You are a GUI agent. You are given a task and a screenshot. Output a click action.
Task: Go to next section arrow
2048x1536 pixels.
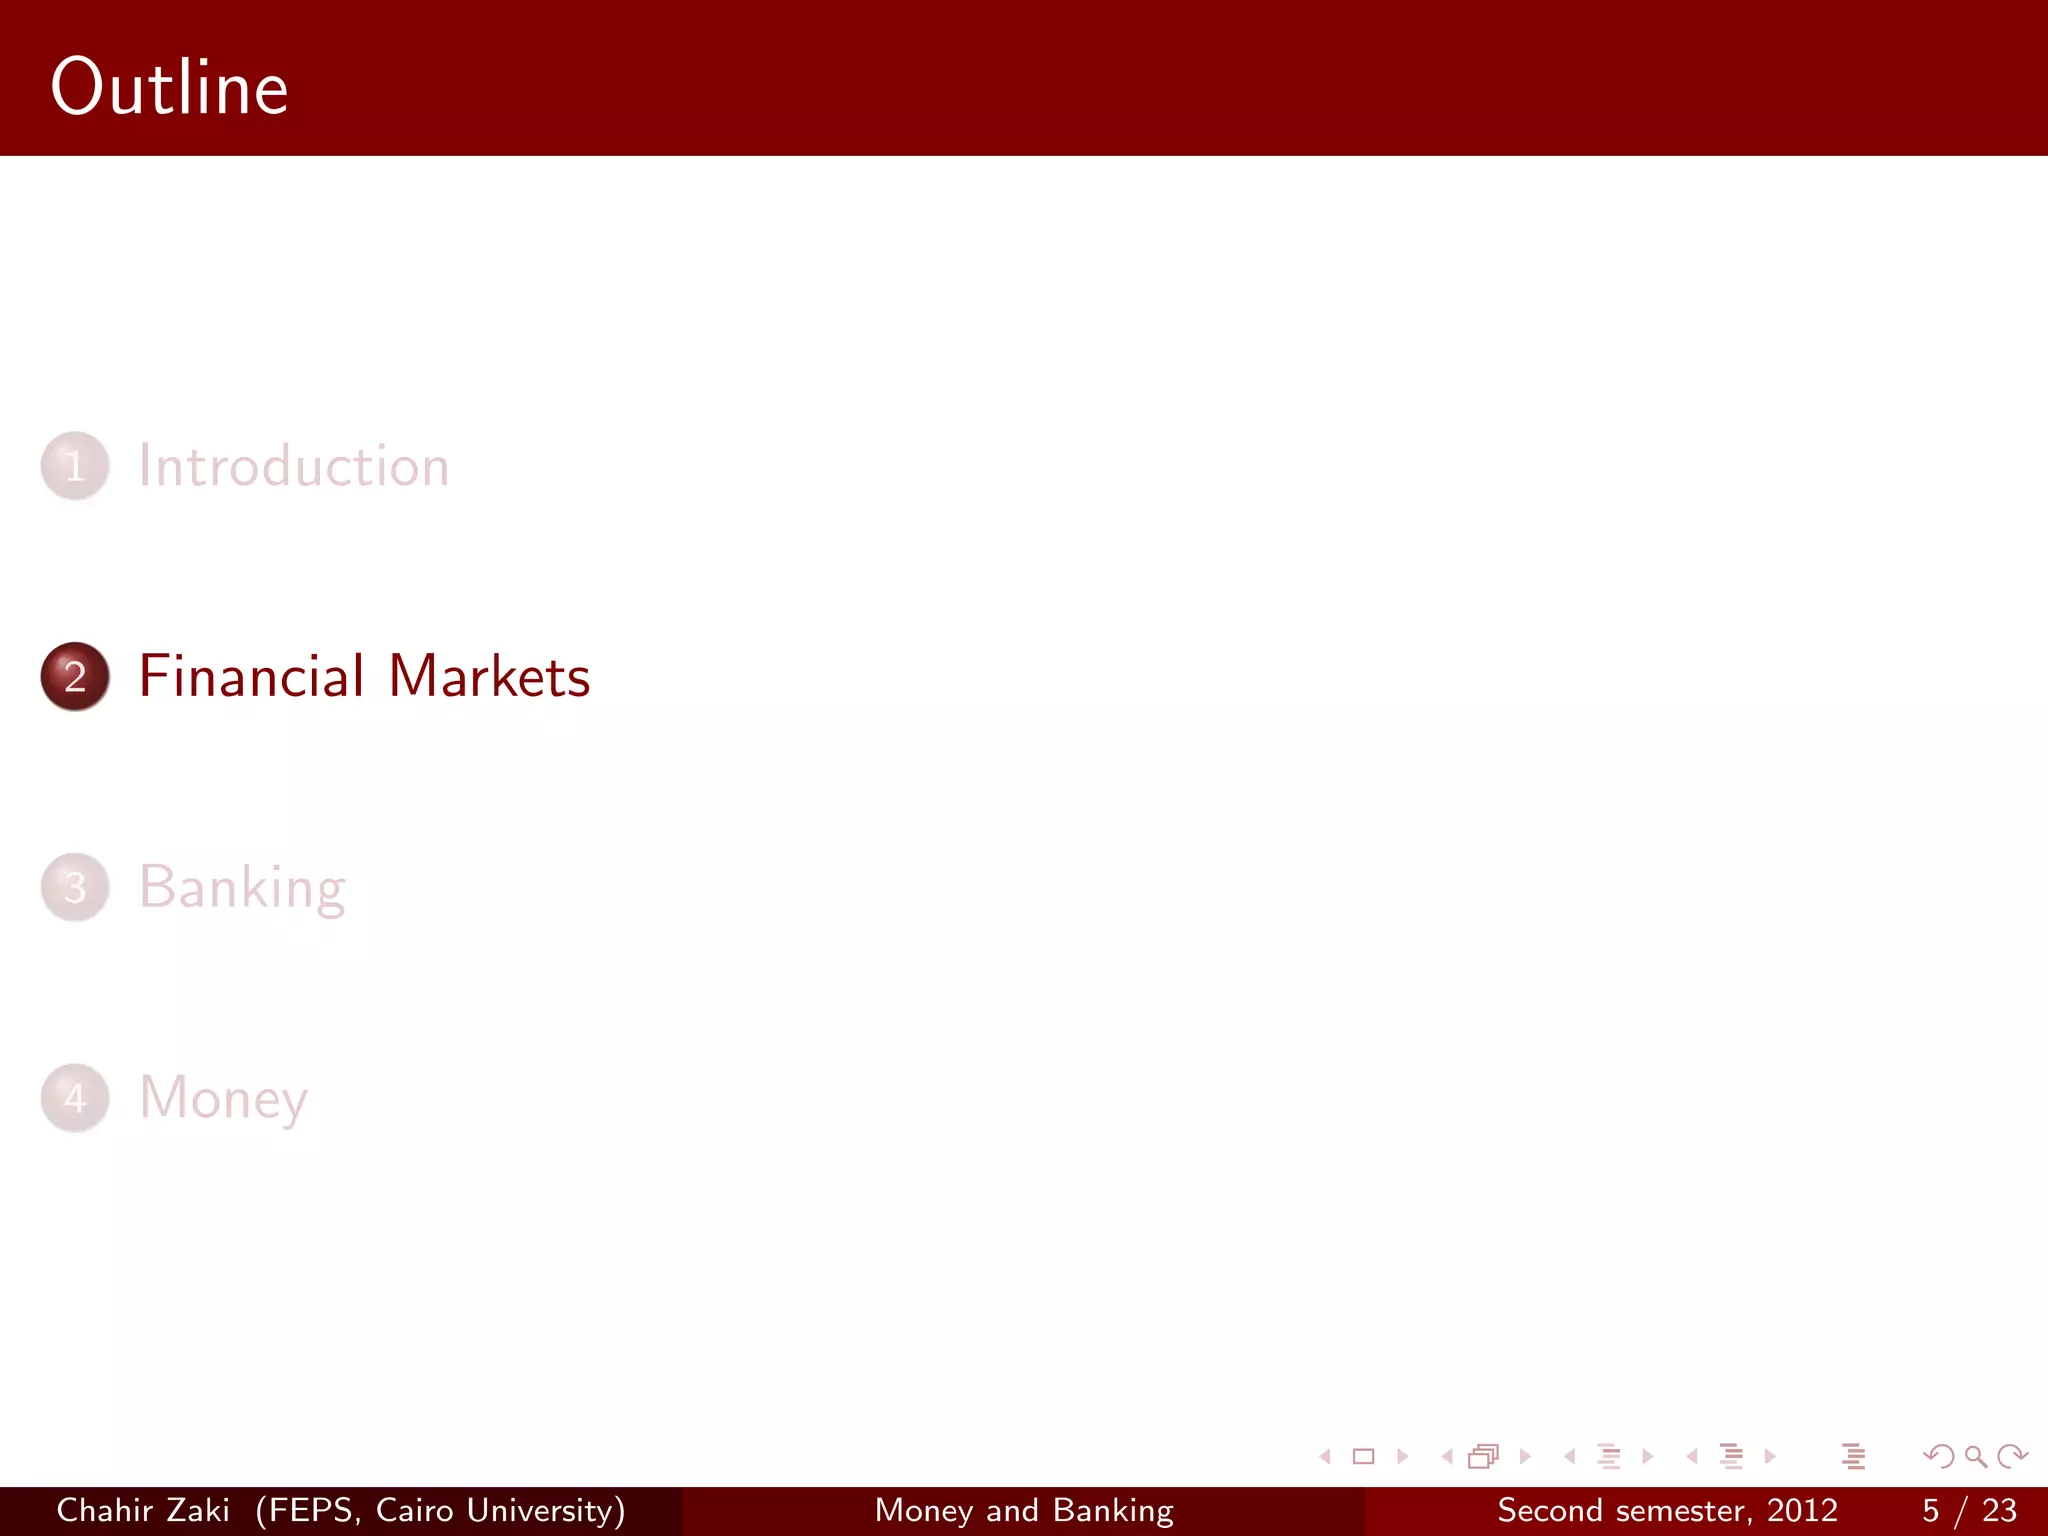(1770, 1457)
